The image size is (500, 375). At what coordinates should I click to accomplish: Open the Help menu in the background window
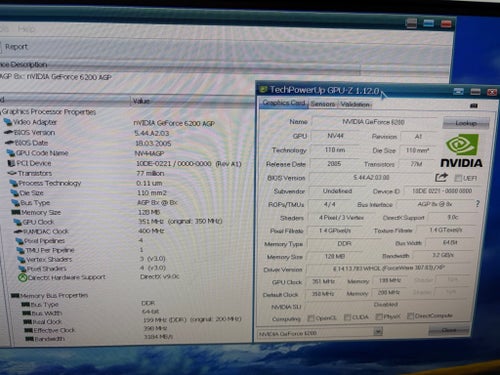26,29
